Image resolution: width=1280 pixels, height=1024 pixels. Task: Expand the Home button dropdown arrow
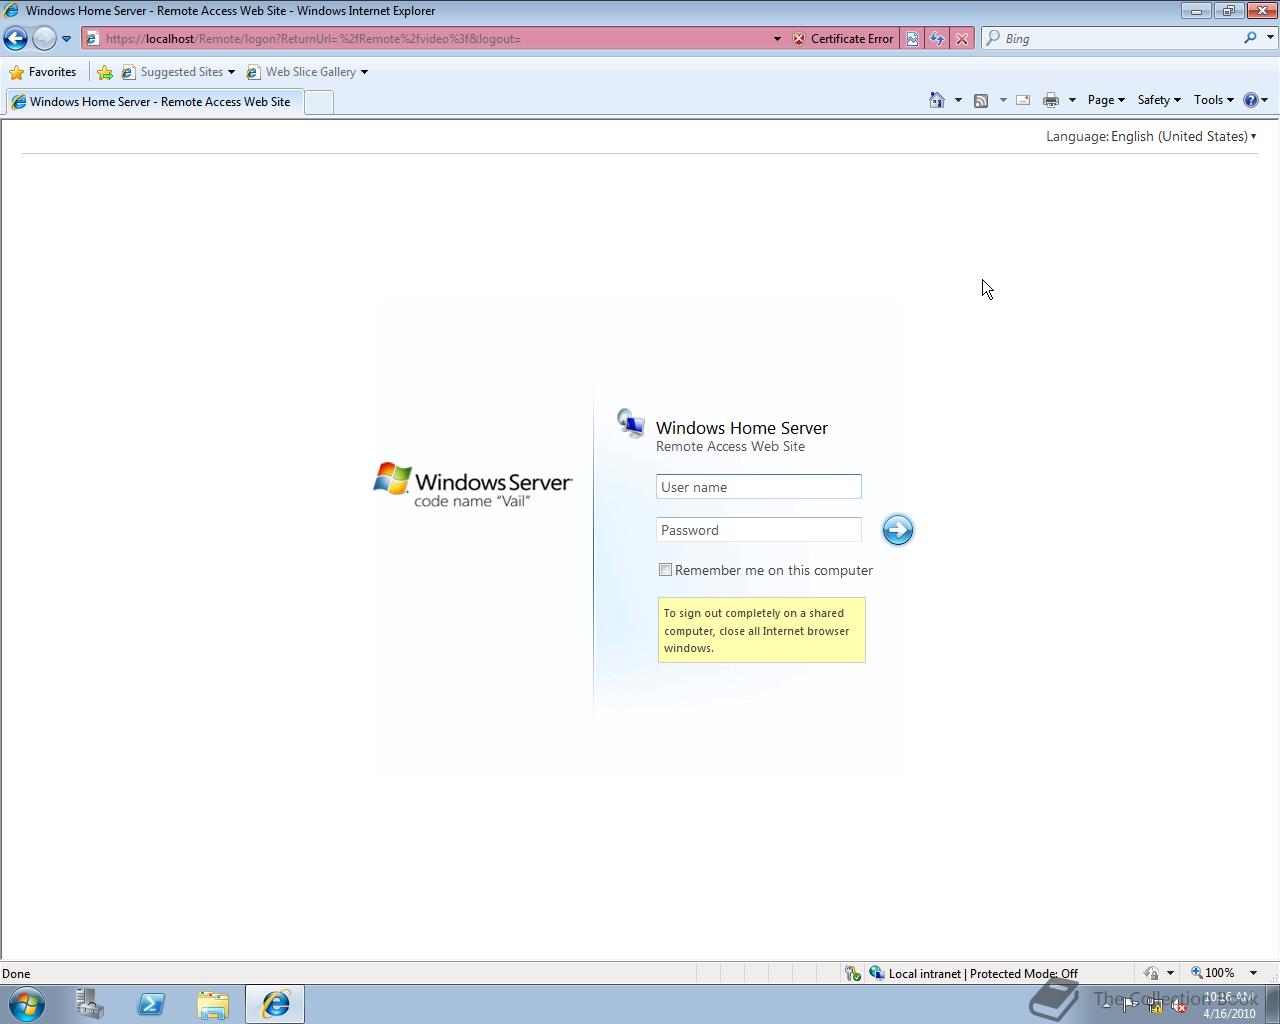(x=958, y=100)
